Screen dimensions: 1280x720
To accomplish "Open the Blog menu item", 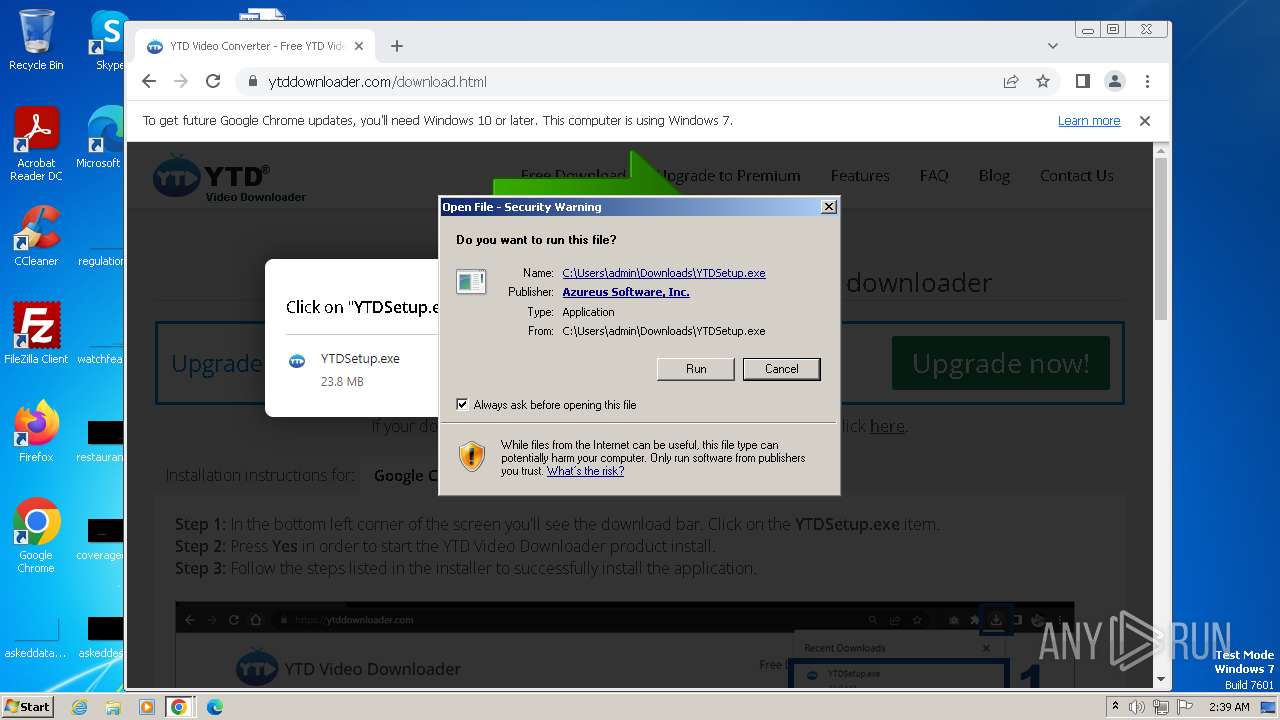I will tap(994, 176).
